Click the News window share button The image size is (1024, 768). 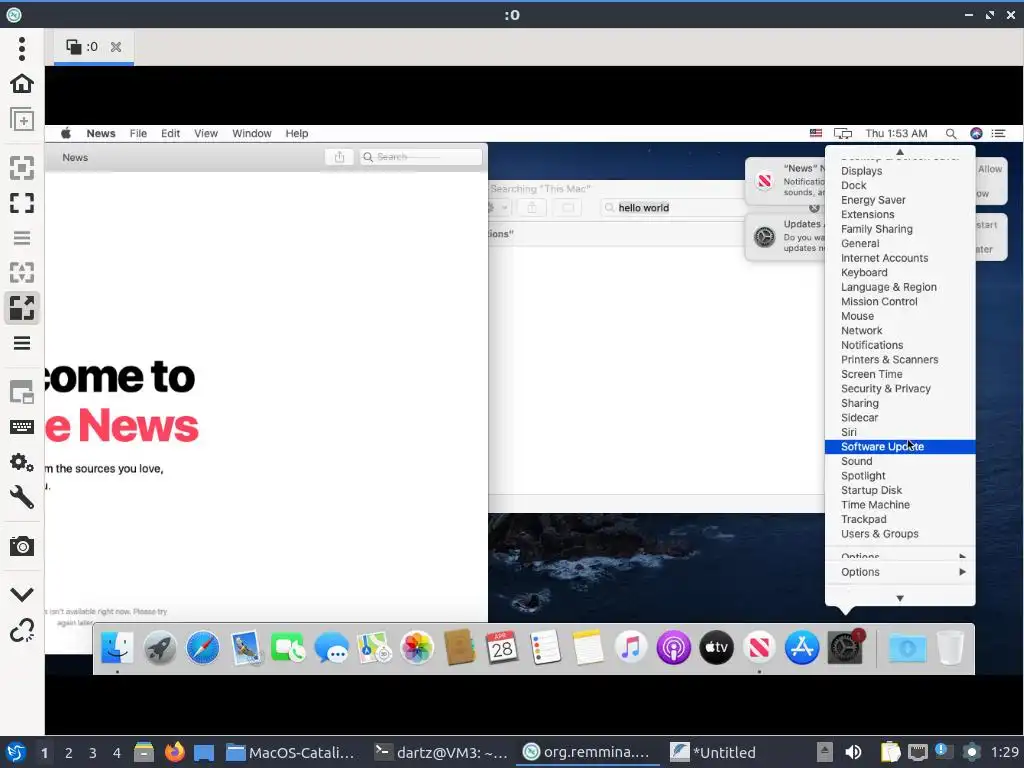(x=340, y=157)
